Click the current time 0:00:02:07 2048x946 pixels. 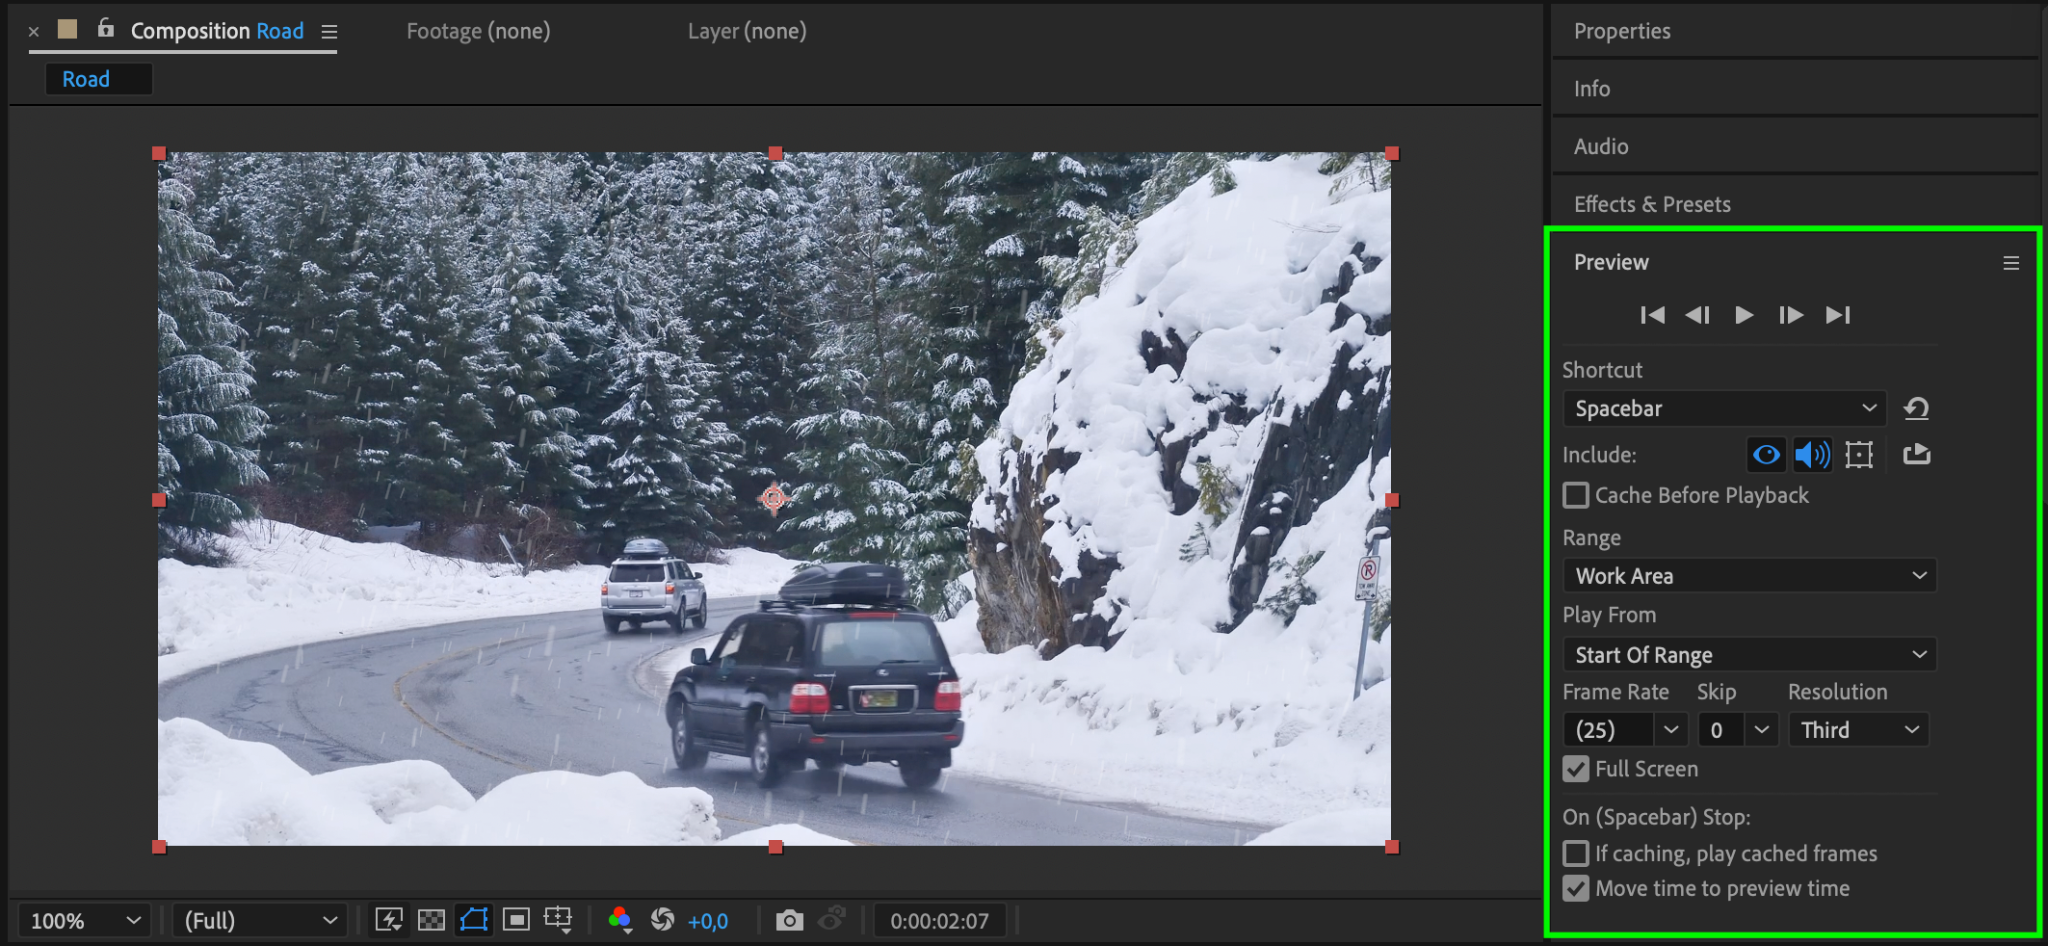click(940, 921)
